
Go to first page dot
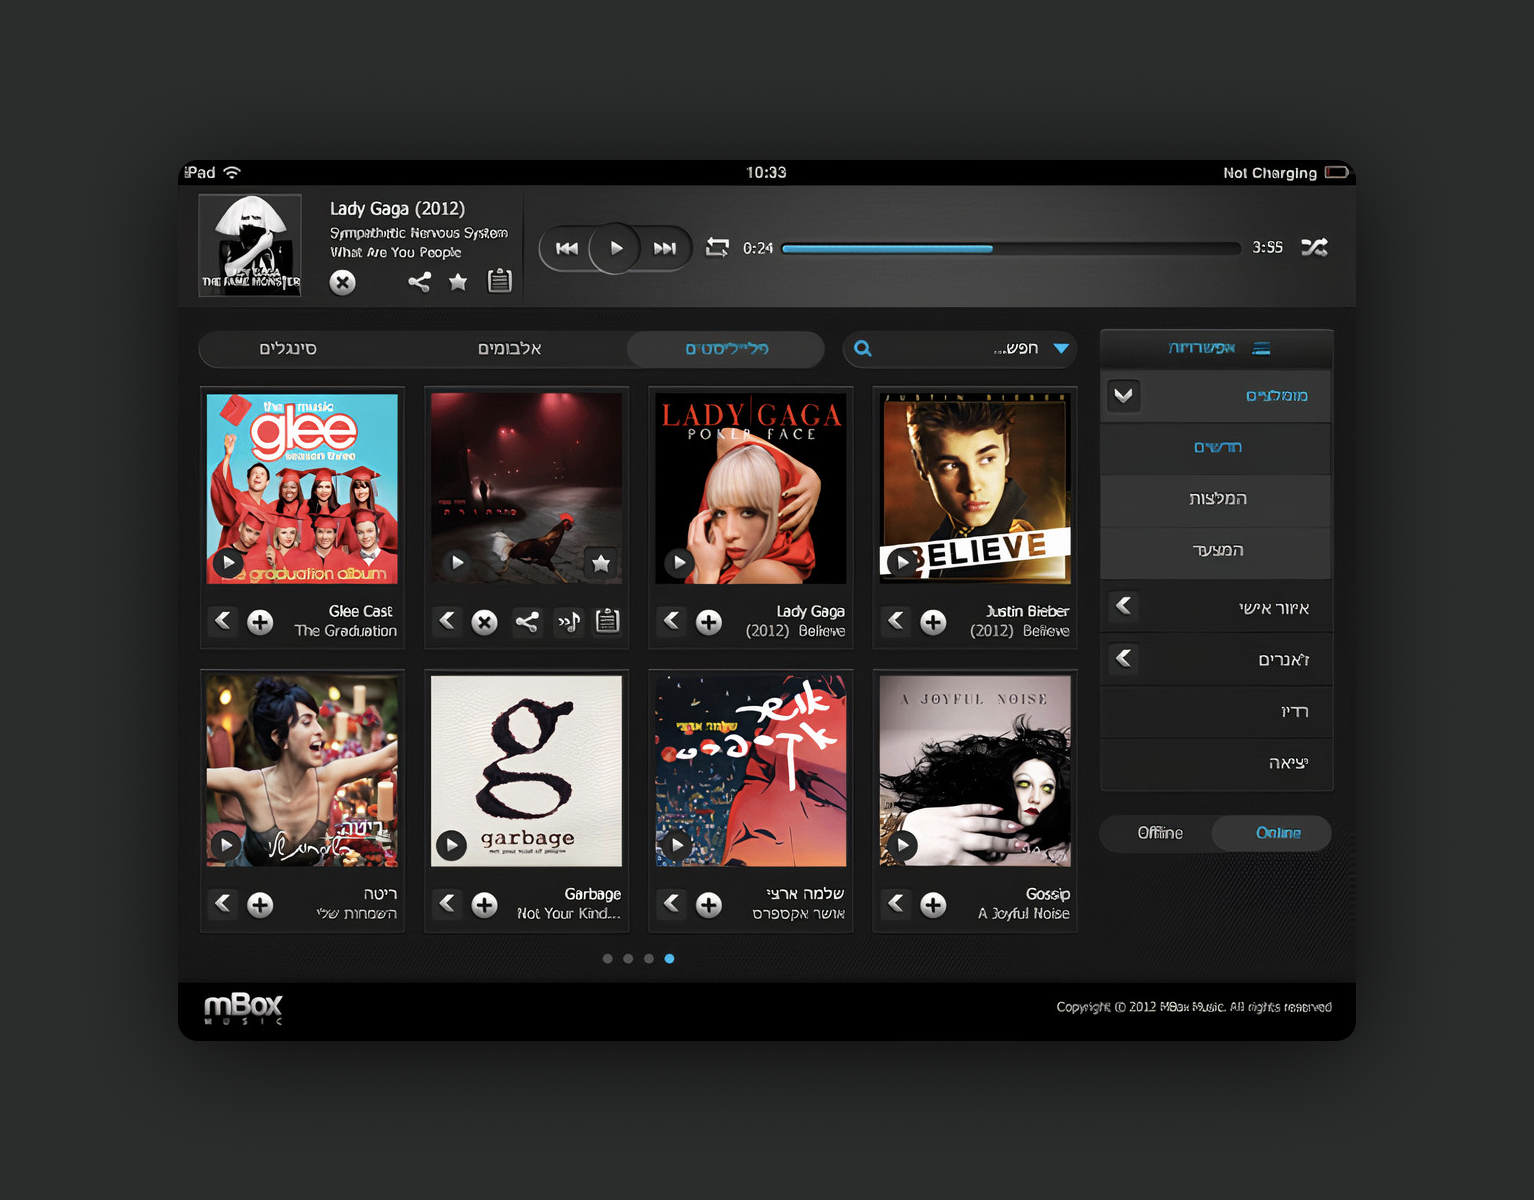(x=607, y=959)
